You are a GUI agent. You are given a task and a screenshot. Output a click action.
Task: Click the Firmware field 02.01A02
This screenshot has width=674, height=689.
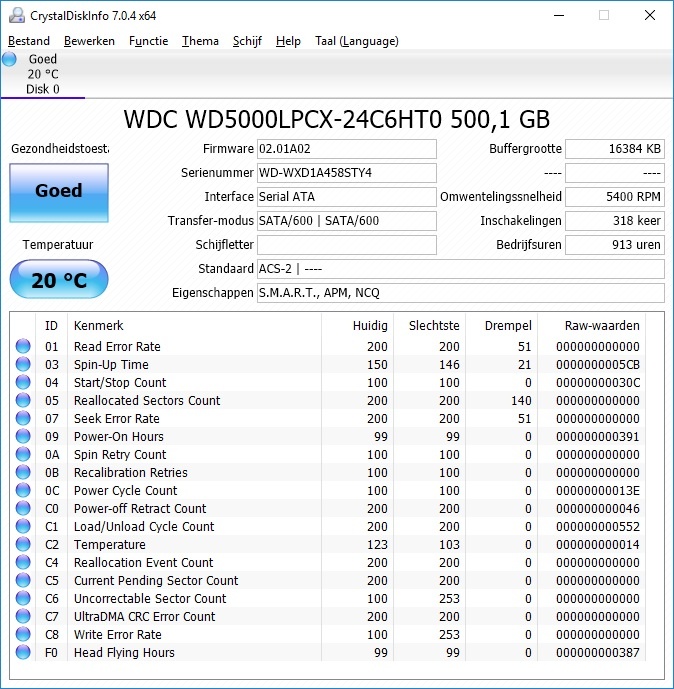pos(347,149)
